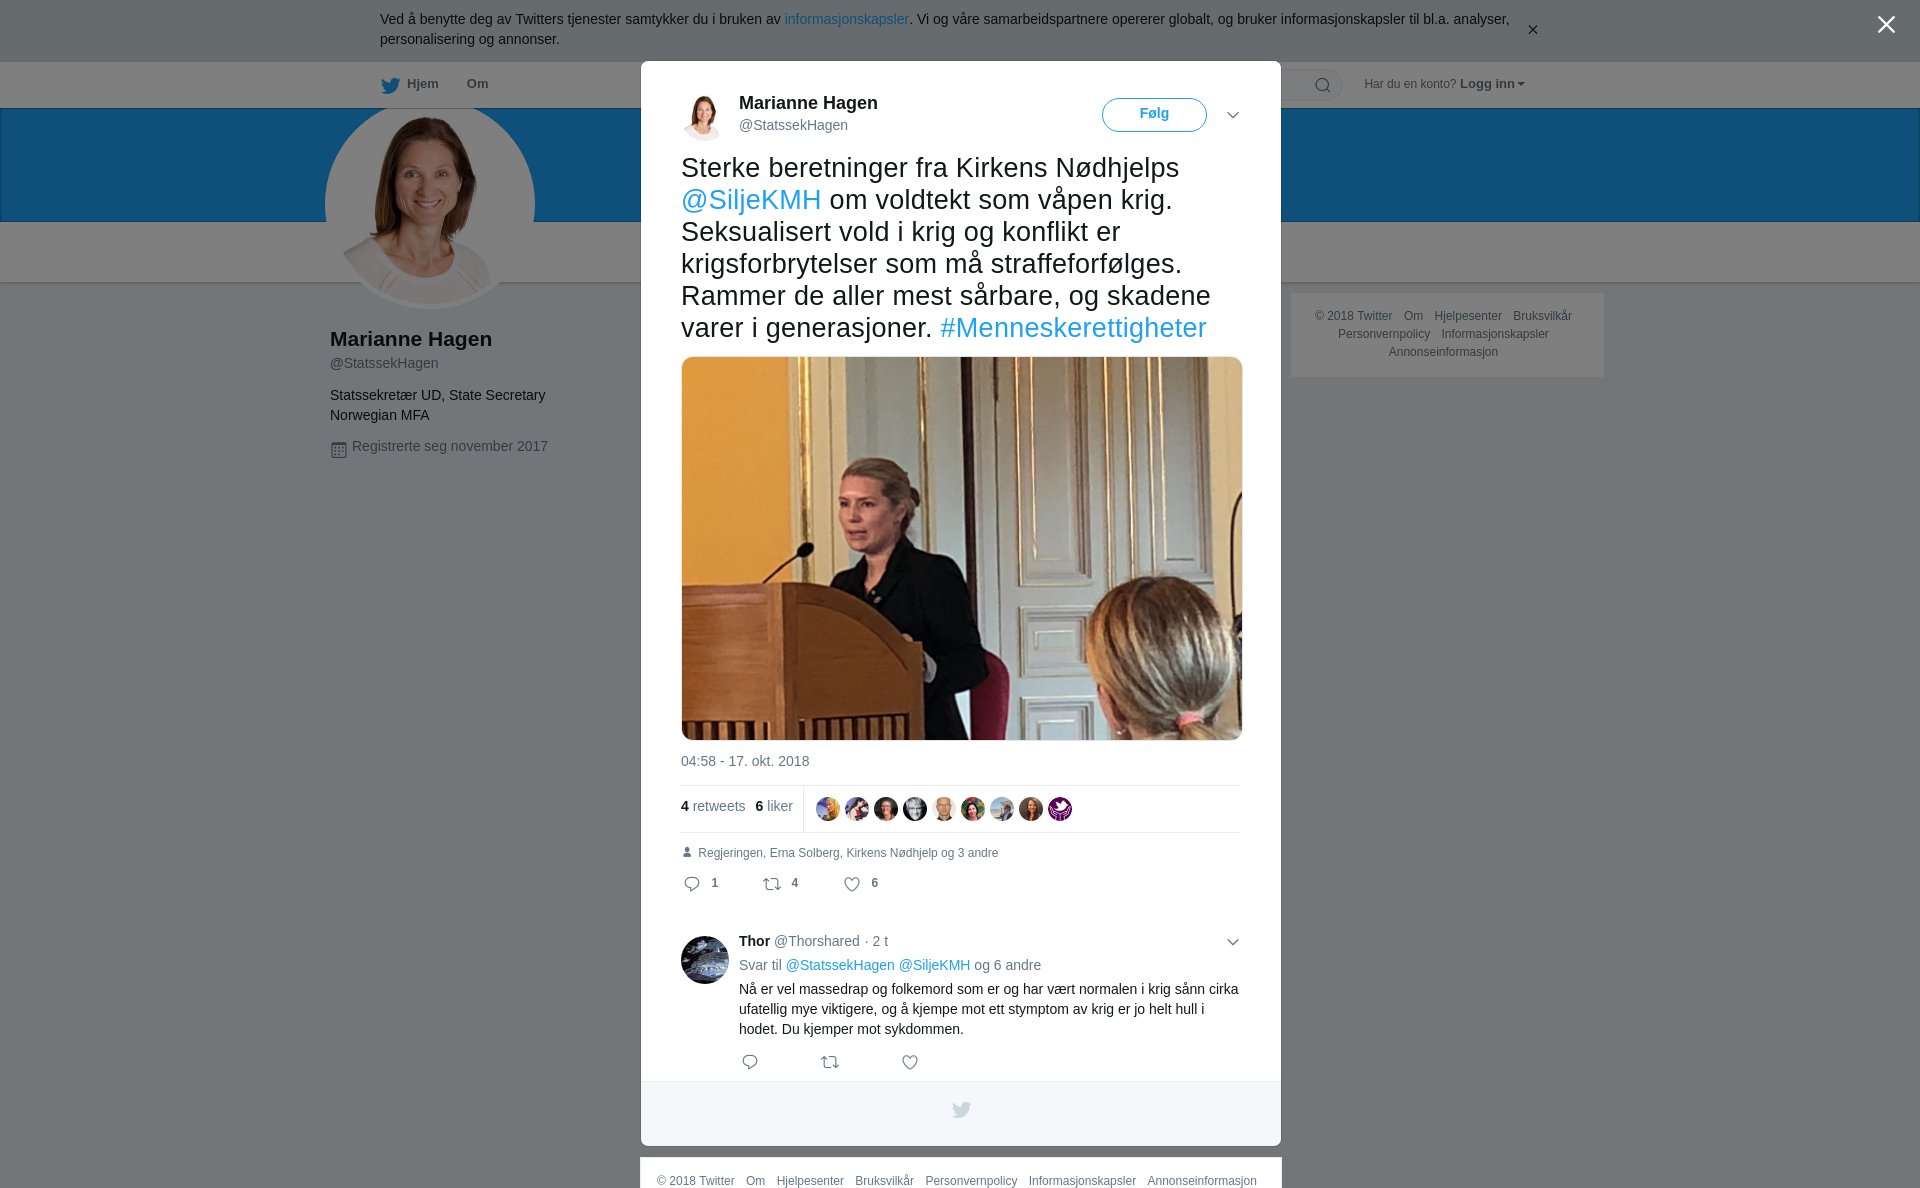Click the search magnifier icon
1920x1188 pixels.
coord(1323,85)
